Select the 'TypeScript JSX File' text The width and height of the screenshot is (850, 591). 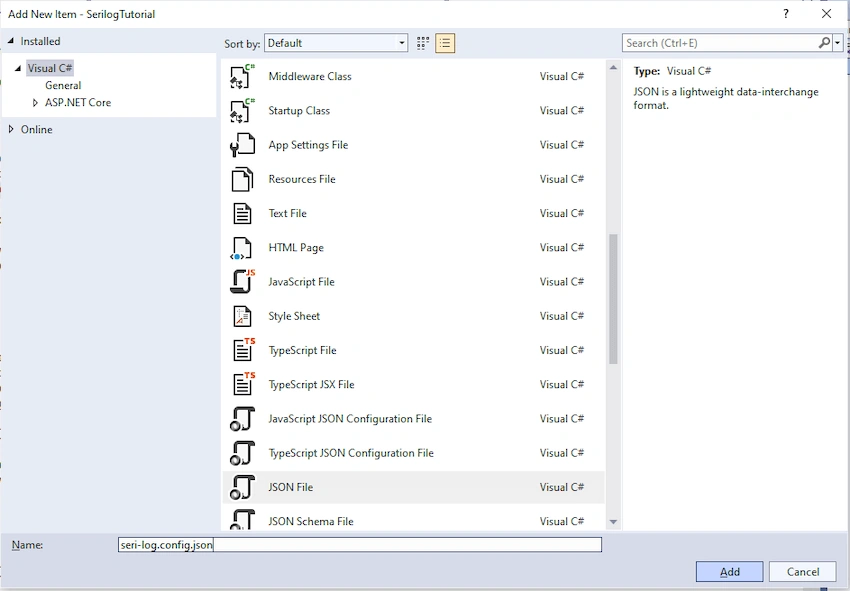(x=311, y=384)
